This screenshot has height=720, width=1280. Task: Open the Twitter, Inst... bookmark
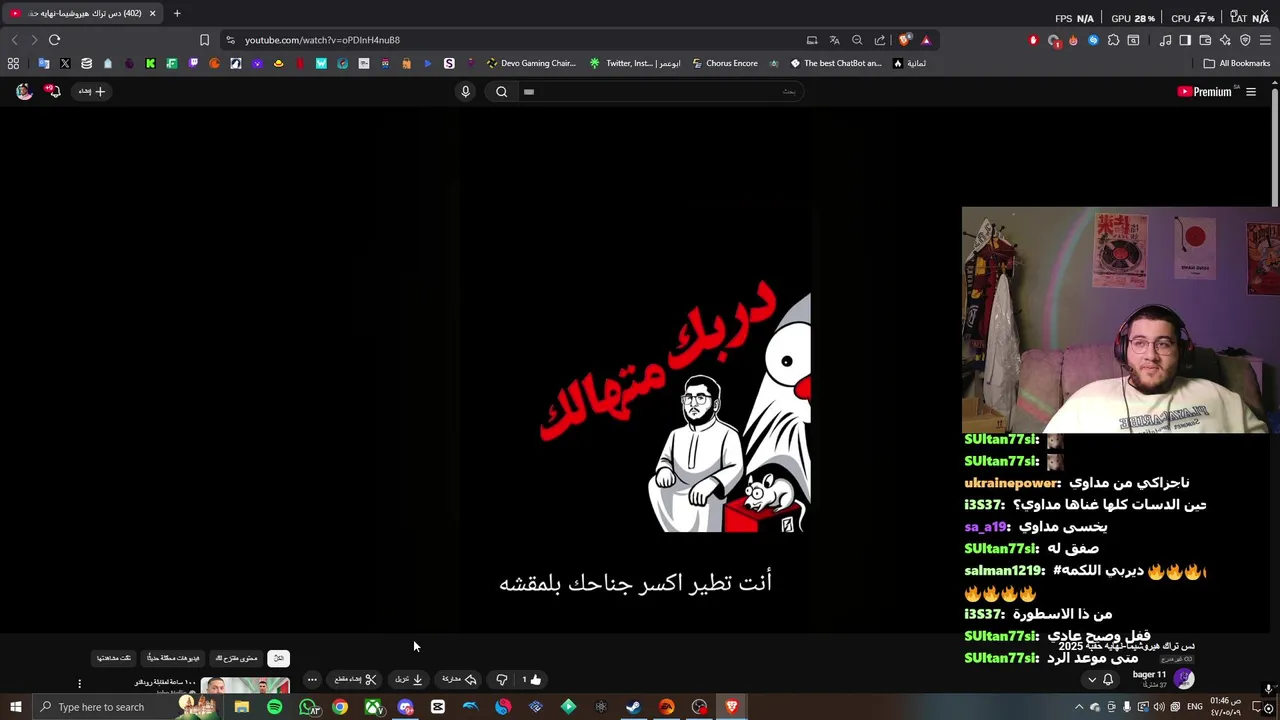pos(635,63)
